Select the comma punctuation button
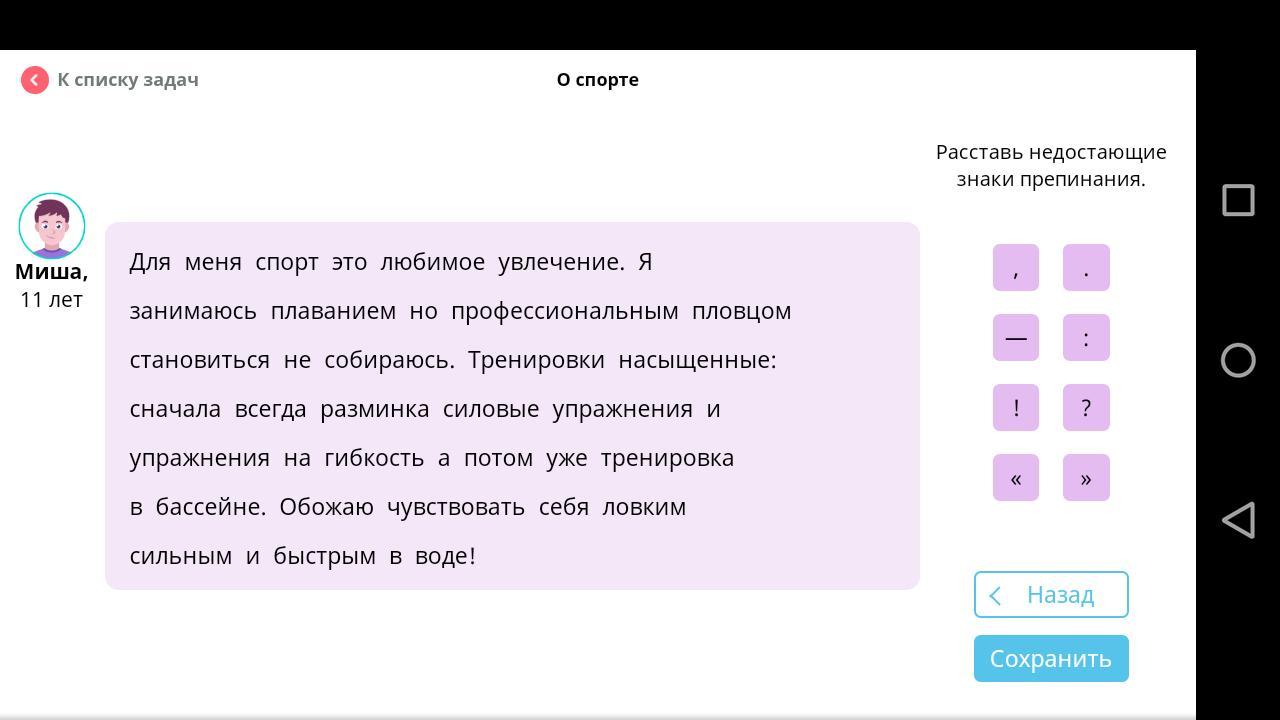The width and height of the screenshot is (1280, 720). coord(1016,268)
